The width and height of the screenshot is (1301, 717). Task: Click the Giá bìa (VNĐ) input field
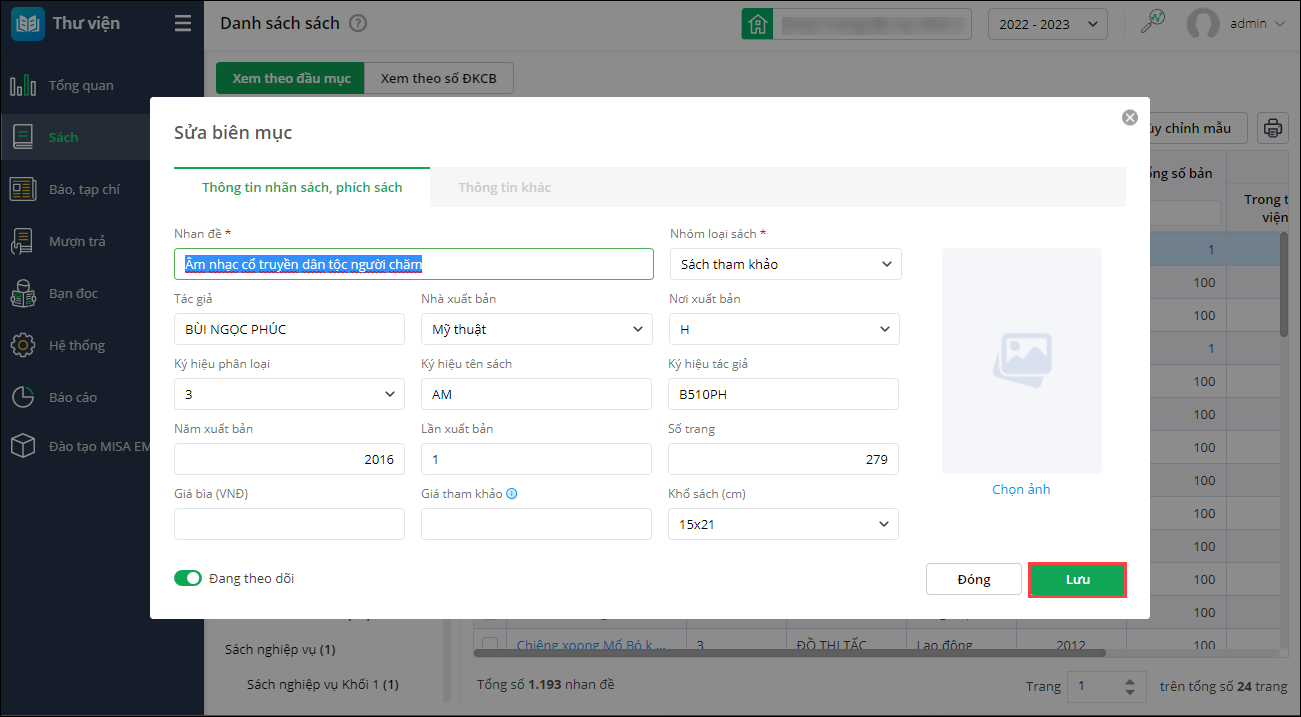pos(289,524)
